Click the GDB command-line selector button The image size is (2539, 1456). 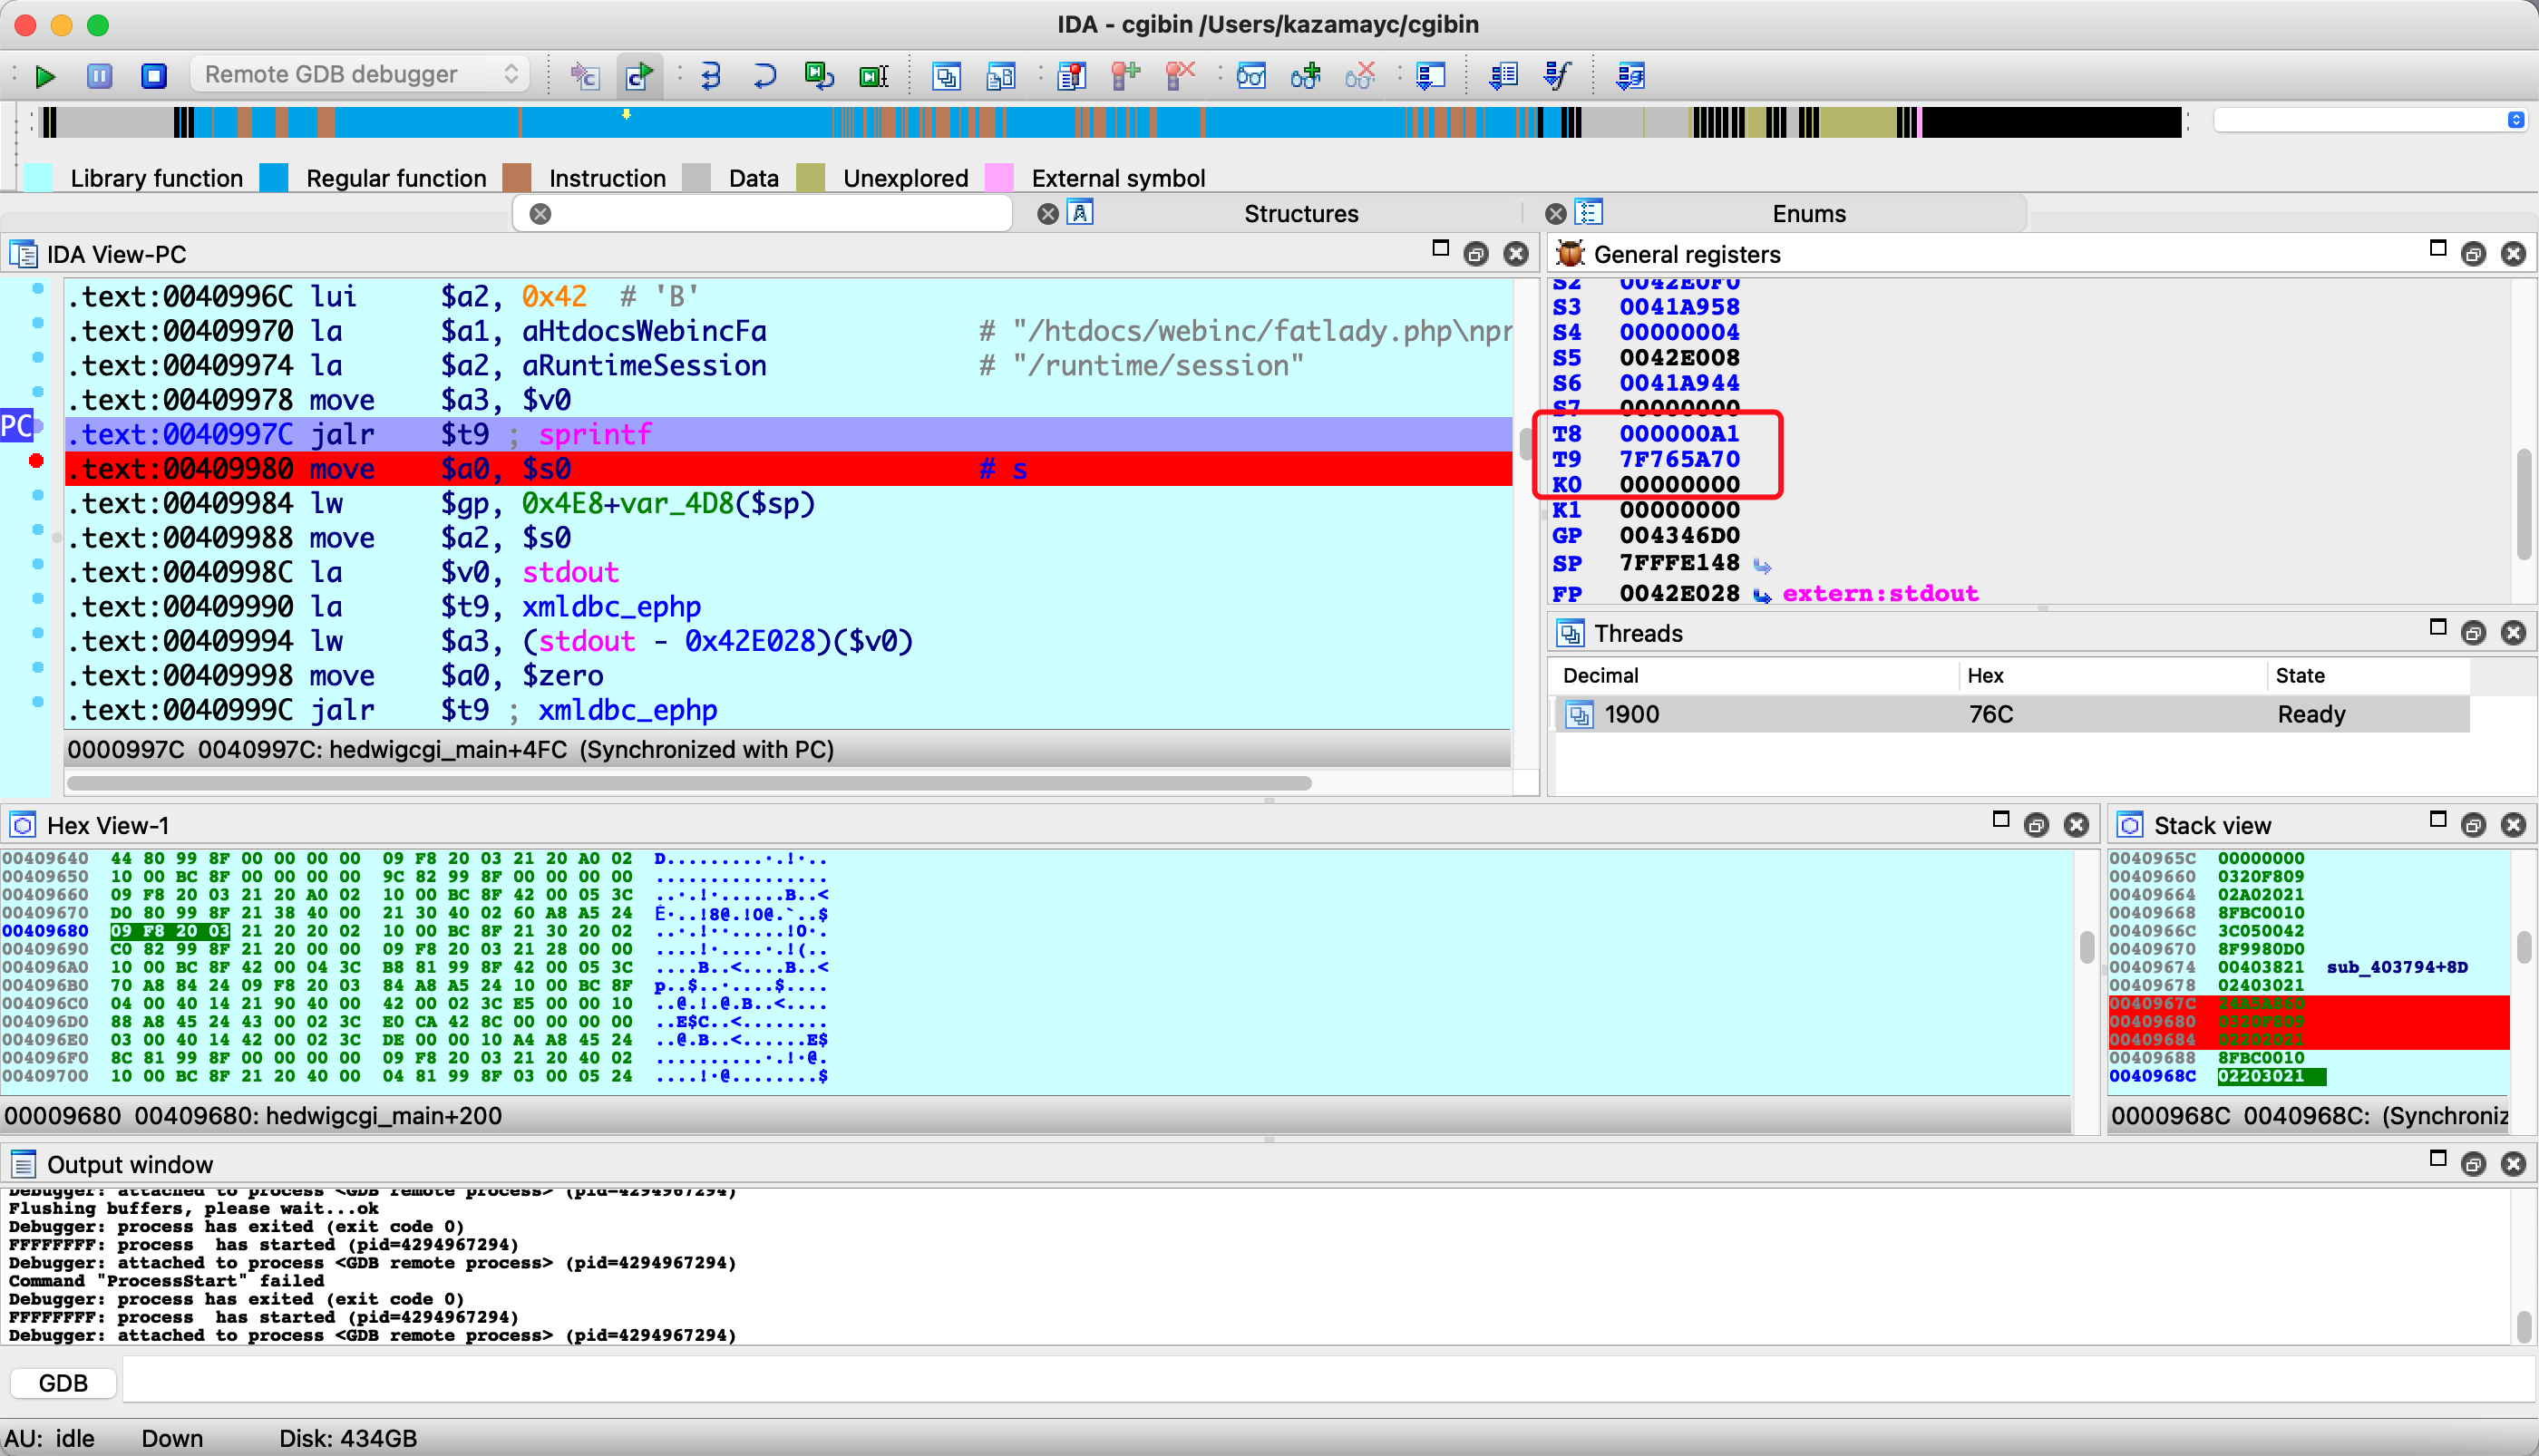(x=62, y=1383)
